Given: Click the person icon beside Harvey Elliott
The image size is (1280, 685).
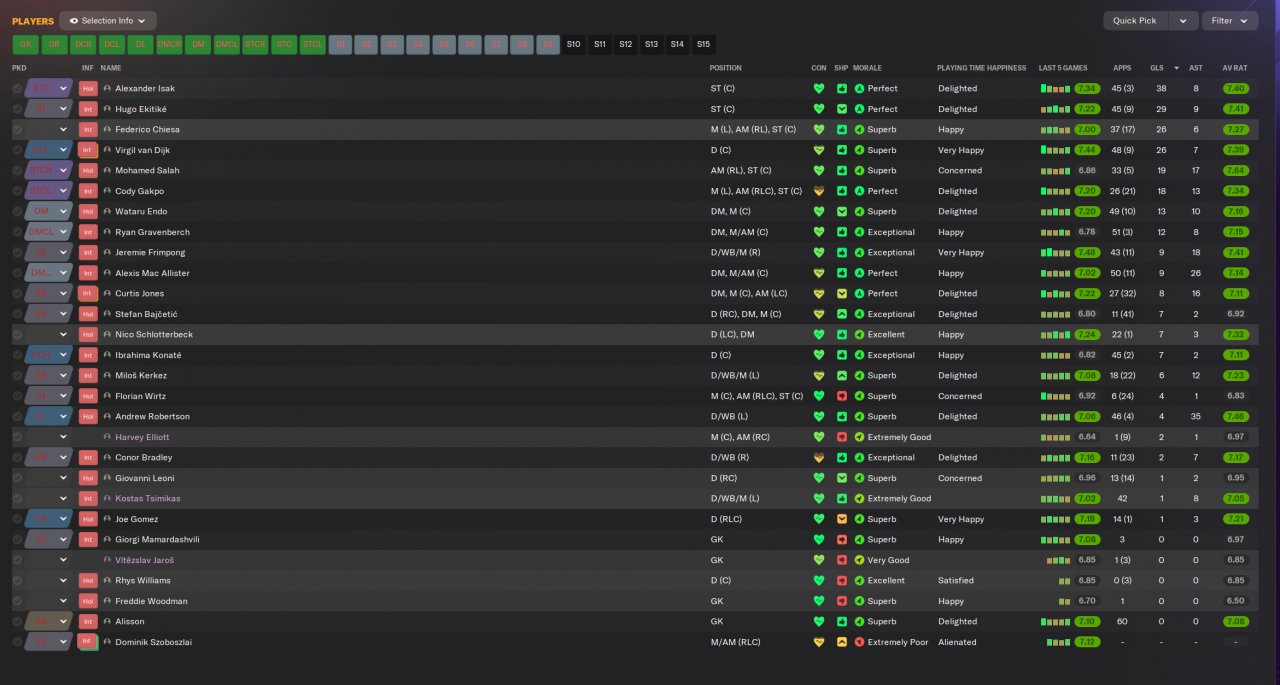Looking at the screenshot, I should [x=107, y=437].
